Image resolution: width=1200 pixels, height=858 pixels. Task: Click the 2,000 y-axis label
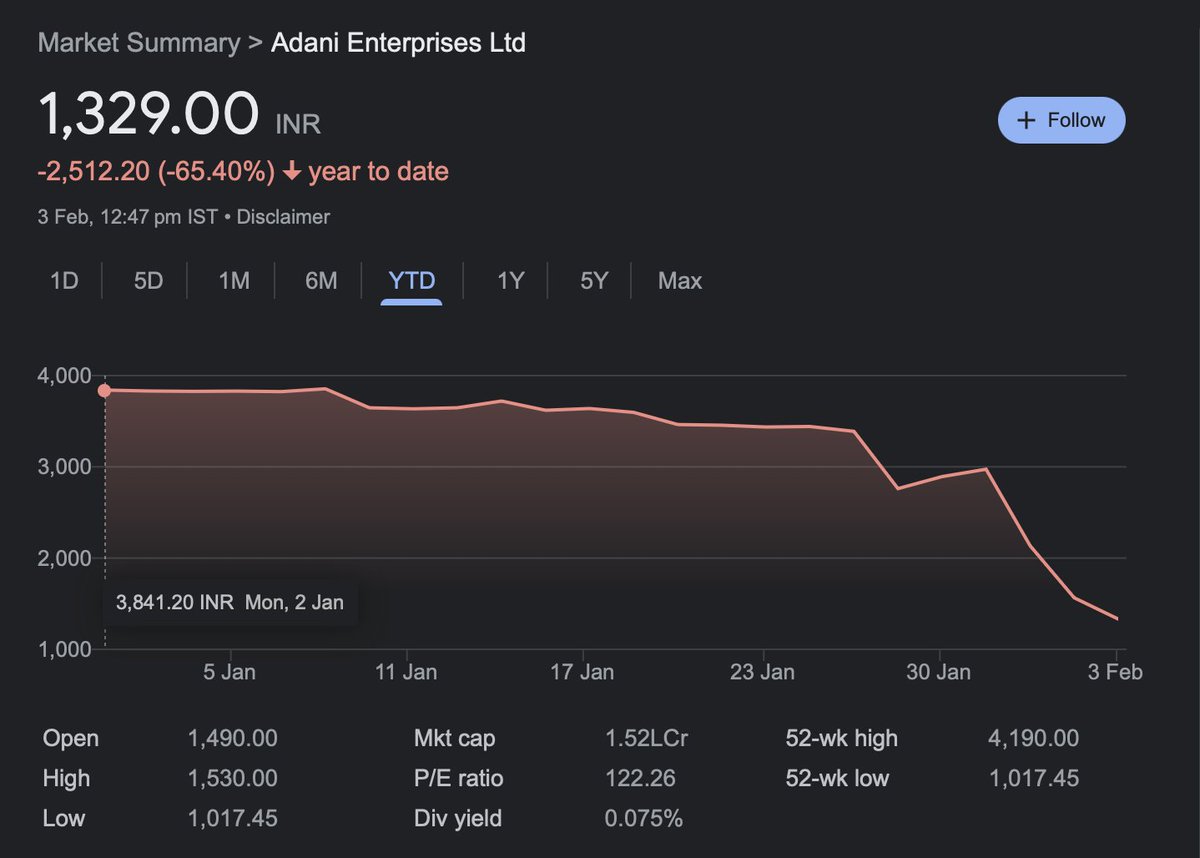64,558
